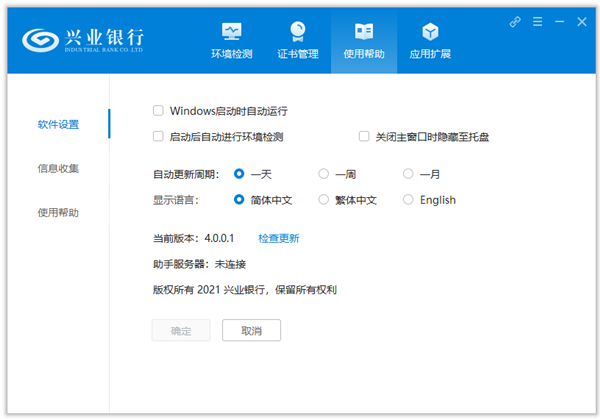The image size is (600, 419).
Task: Switch to 信息收集 sidebar item
Action: (58, 168)
